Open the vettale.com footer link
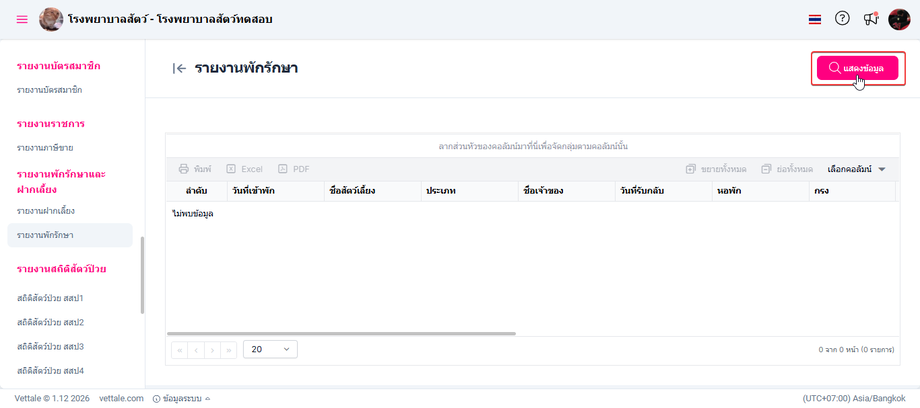The image size is (920, 408). (x=121, y=399)
